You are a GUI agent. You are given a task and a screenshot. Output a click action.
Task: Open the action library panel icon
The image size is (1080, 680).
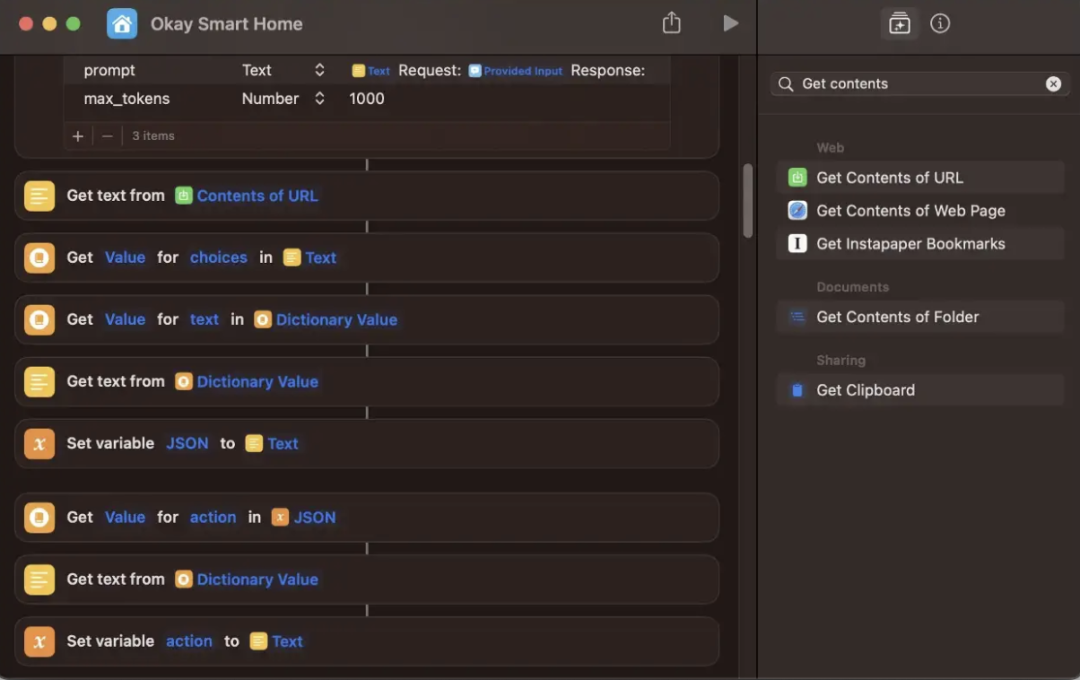point(899,23)
